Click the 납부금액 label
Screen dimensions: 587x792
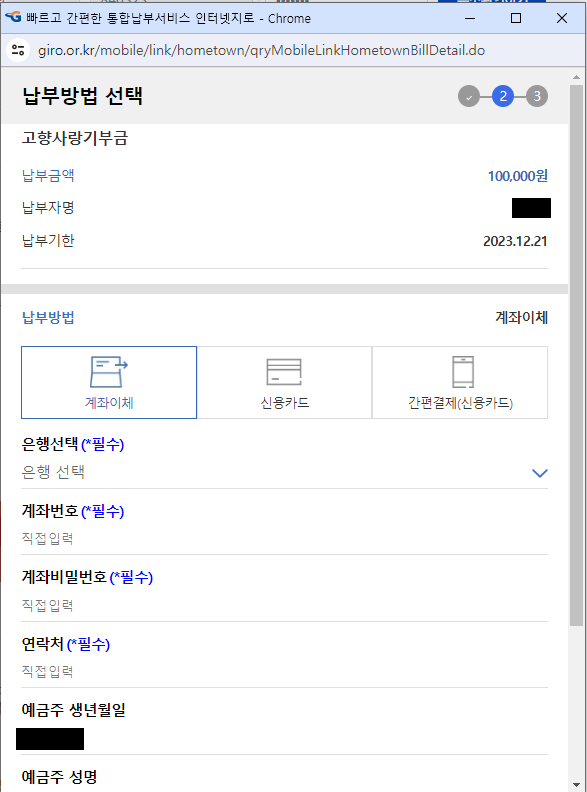(x=48, y=175)
